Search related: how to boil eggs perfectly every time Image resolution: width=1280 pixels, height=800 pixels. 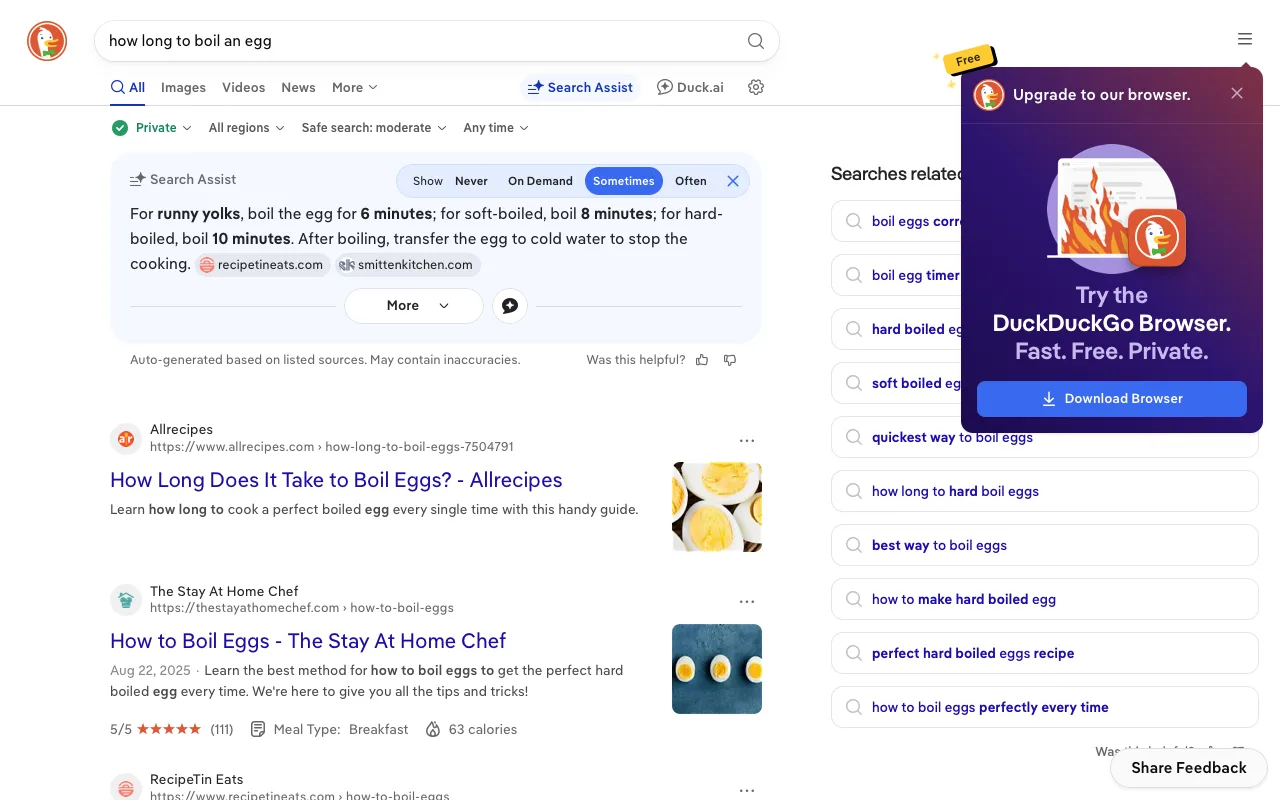(x=1044, y=708)
